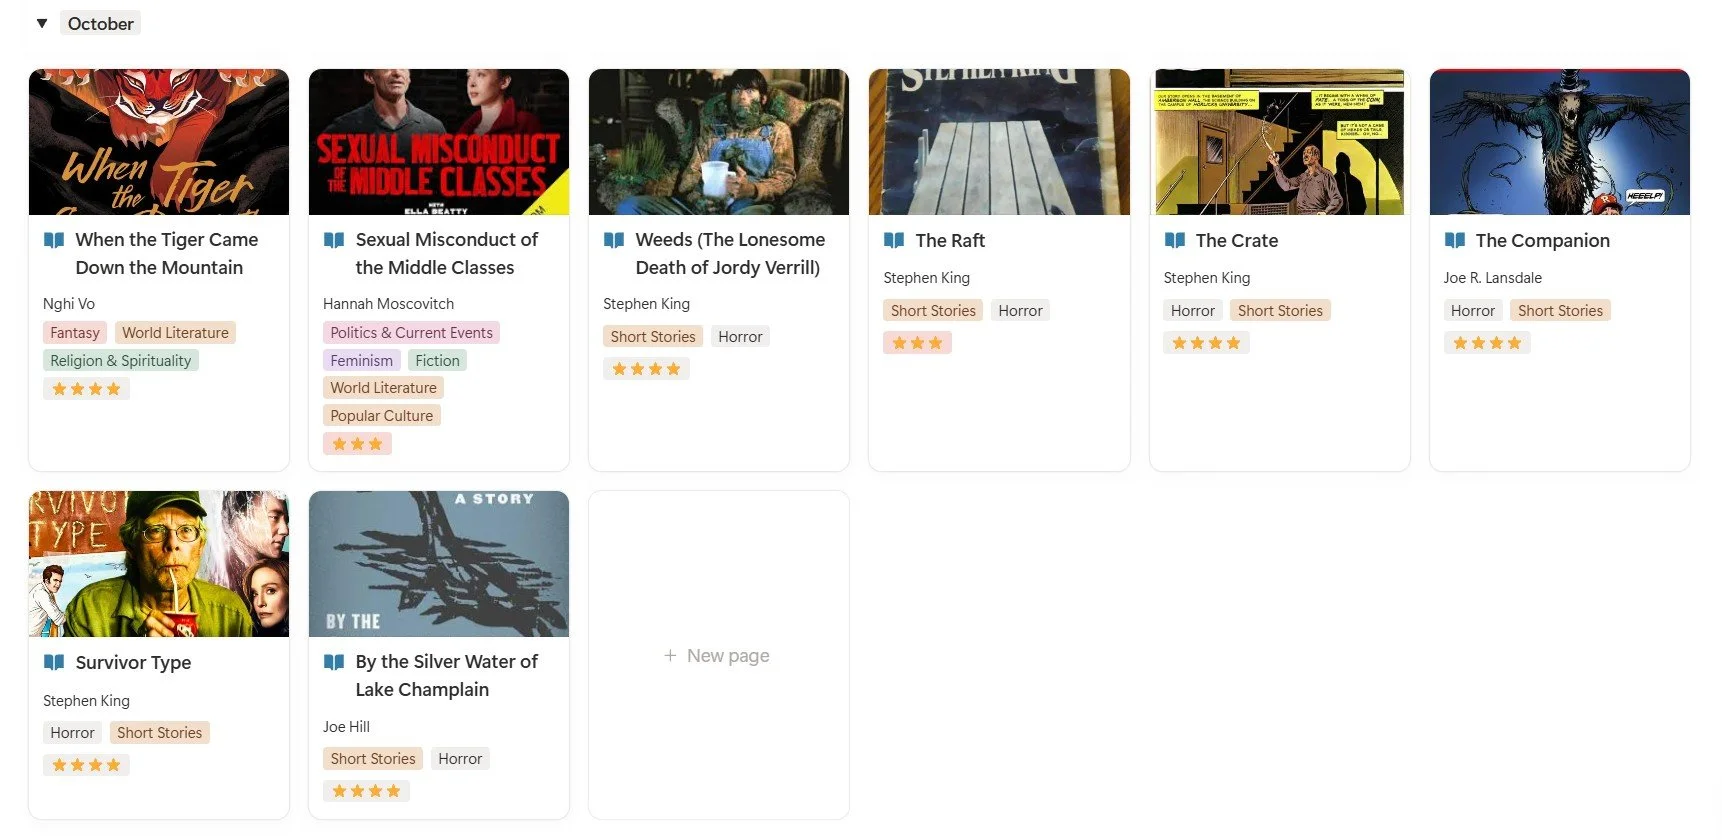
Task: Click the book icon beside The Crate
Action: coord(1175,240)
